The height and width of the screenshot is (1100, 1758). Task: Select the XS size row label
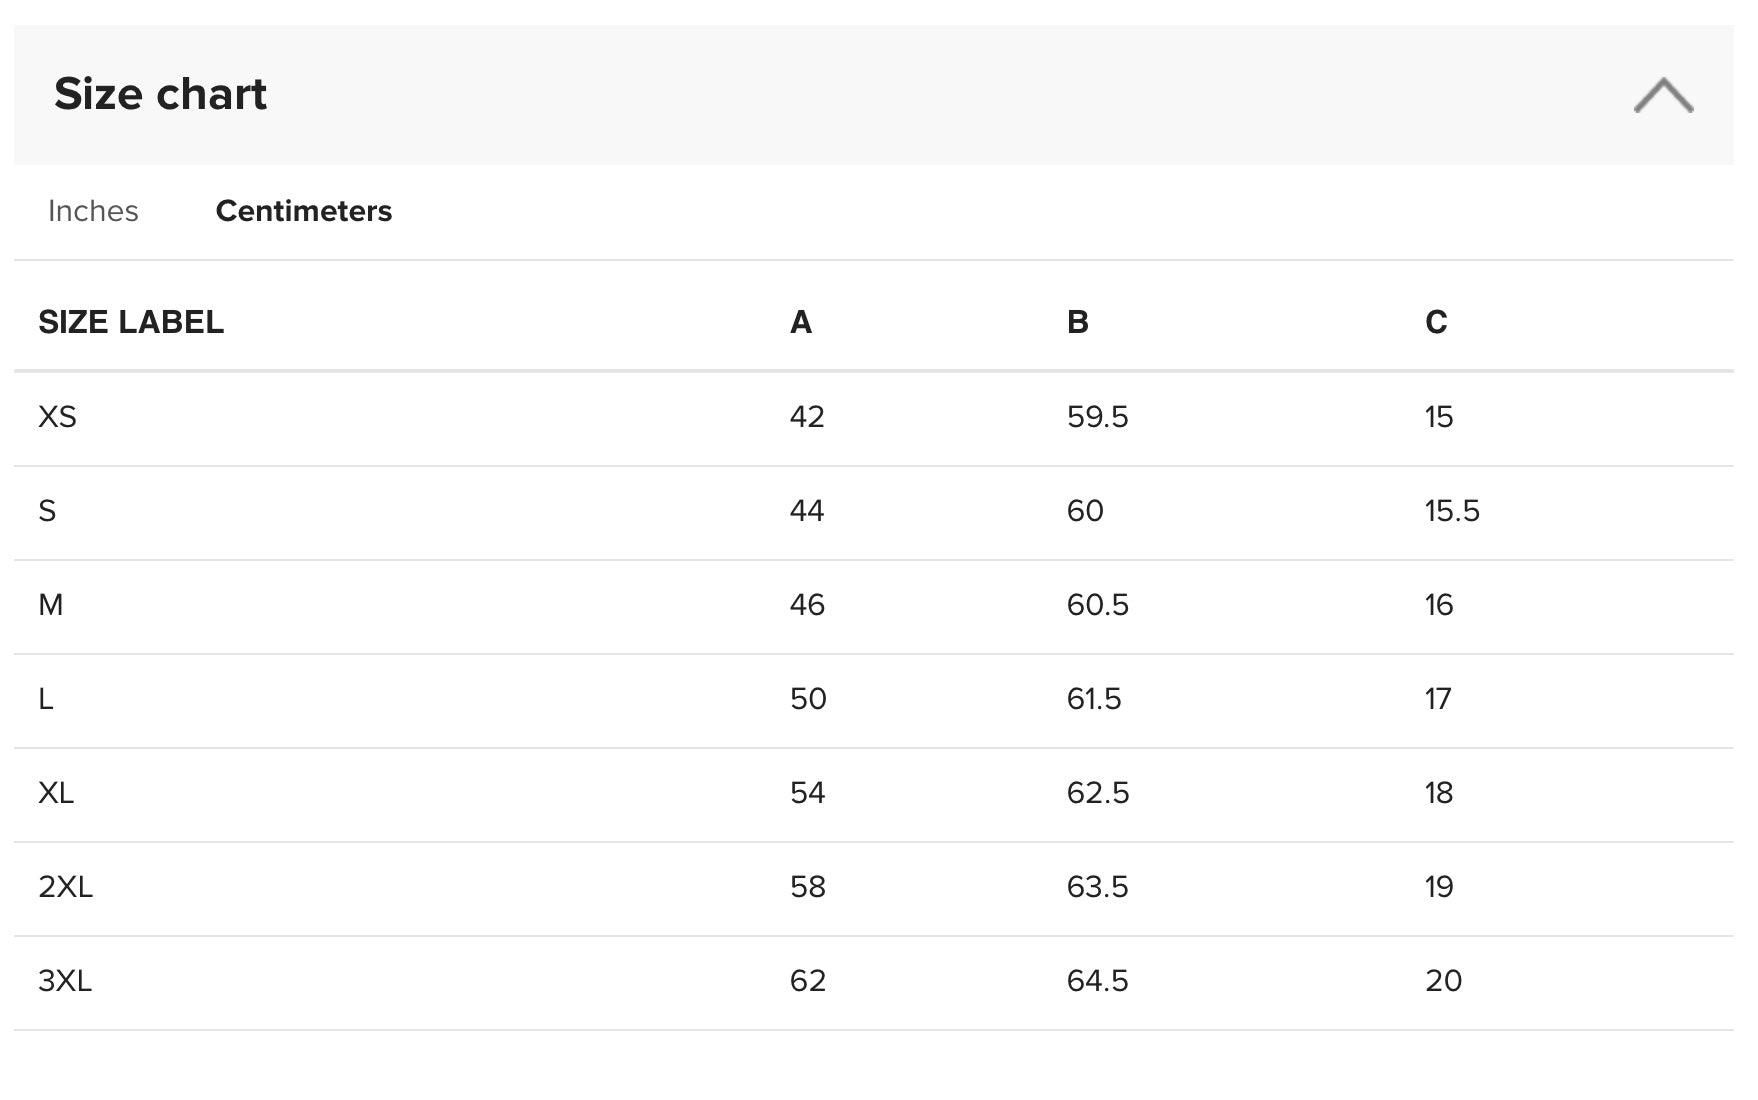tap(57, 417)
